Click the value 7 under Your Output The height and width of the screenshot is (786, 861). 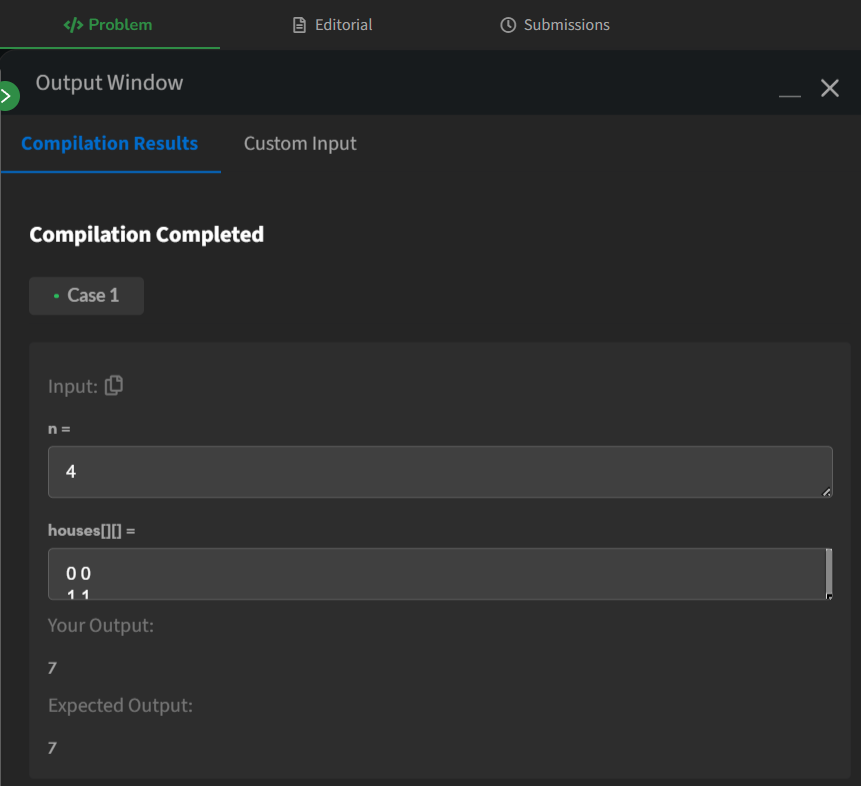tap(52, 668)
